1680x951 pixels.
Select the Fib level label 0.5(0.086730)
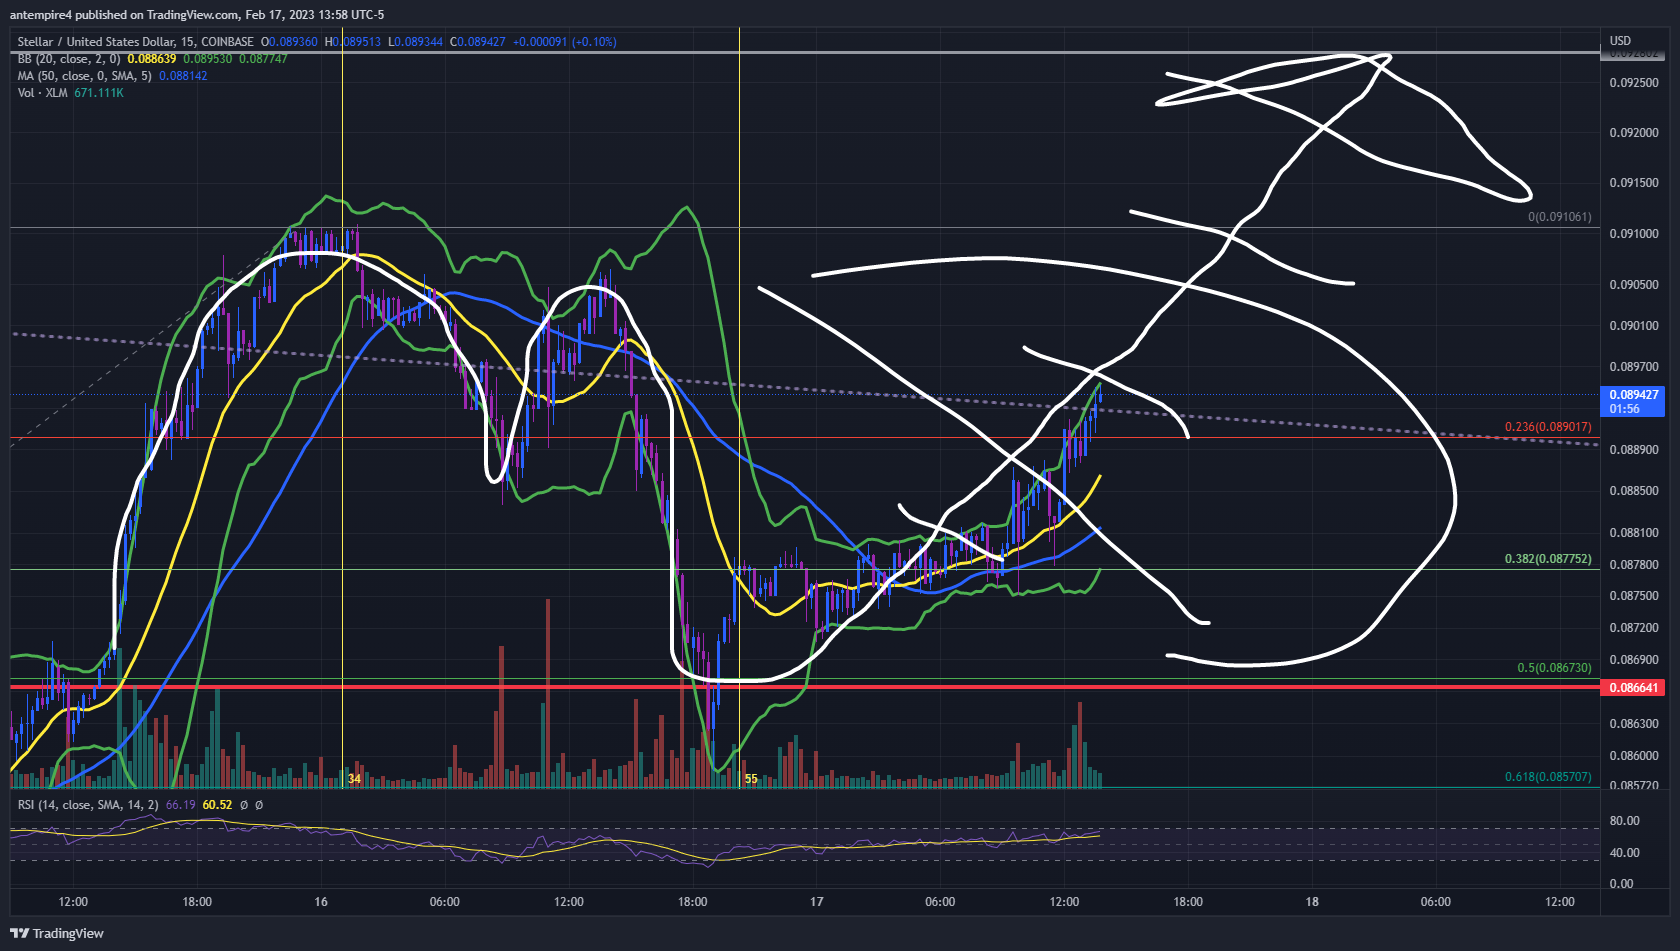pyautogui.click(x=1554, y=668)
